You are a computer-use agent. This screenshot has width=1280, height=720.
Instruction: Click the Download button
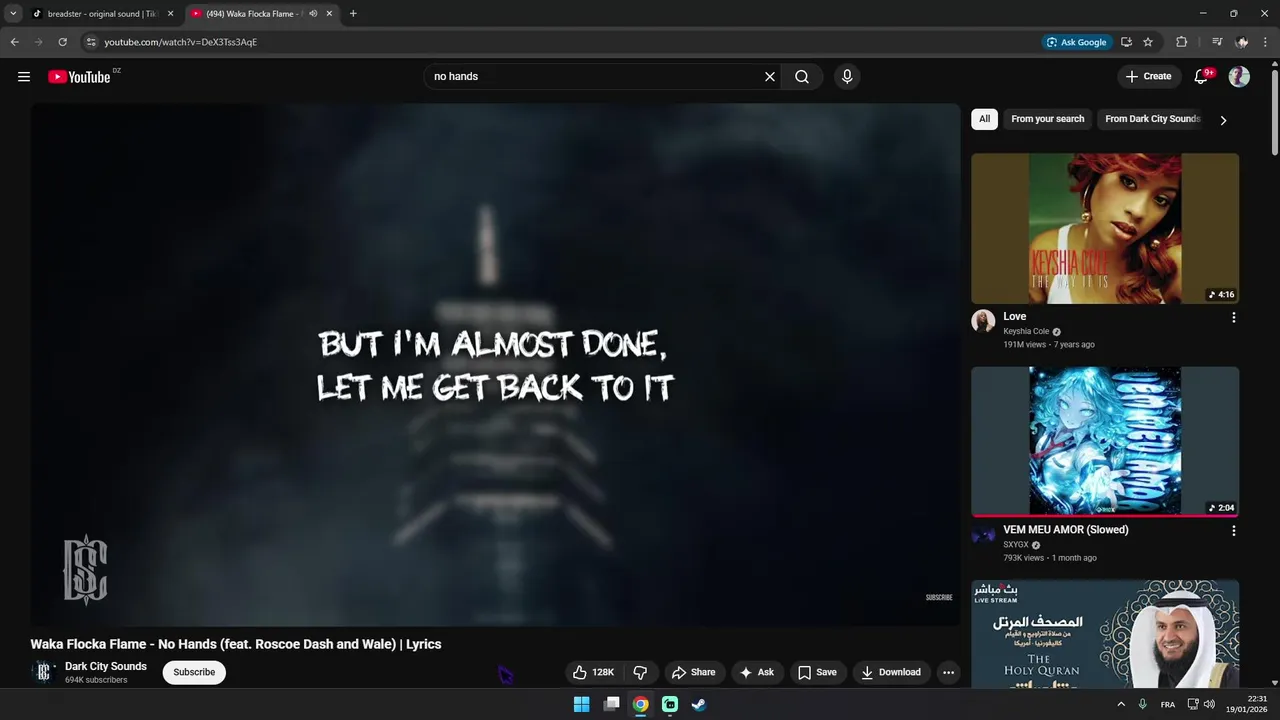pos(890,673)
